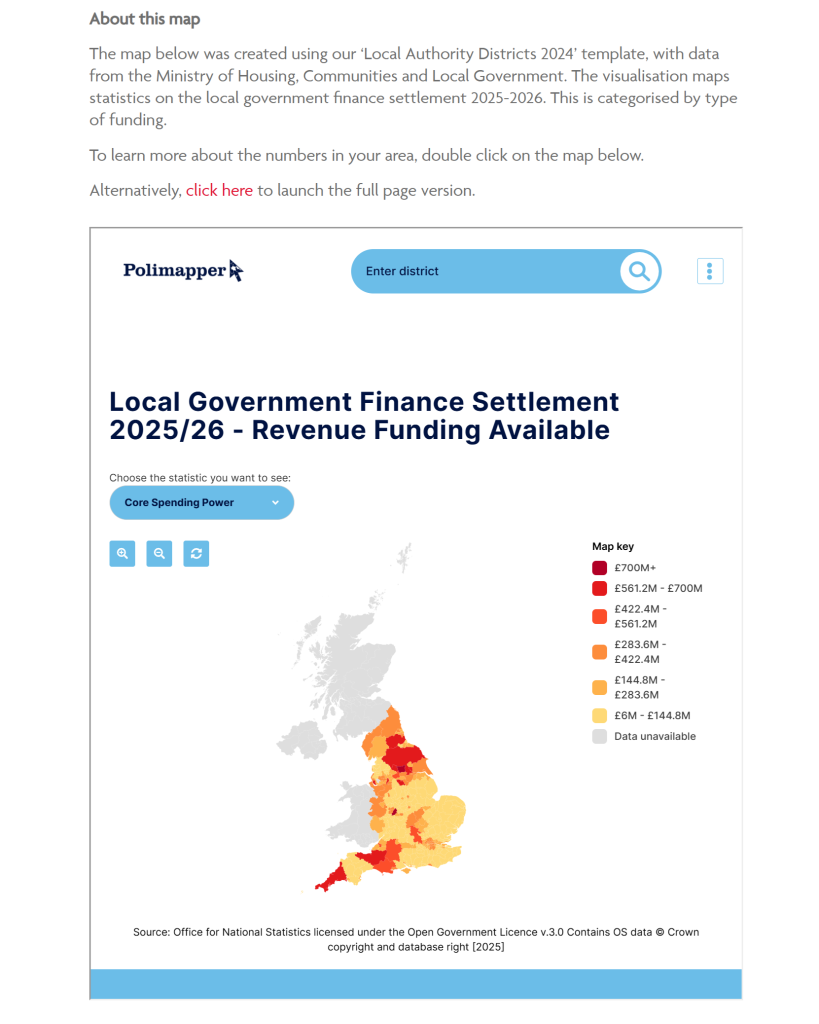The image size is (819, 1024).
Task: Select the Data unavailable grey swatch
Action: 600,736
